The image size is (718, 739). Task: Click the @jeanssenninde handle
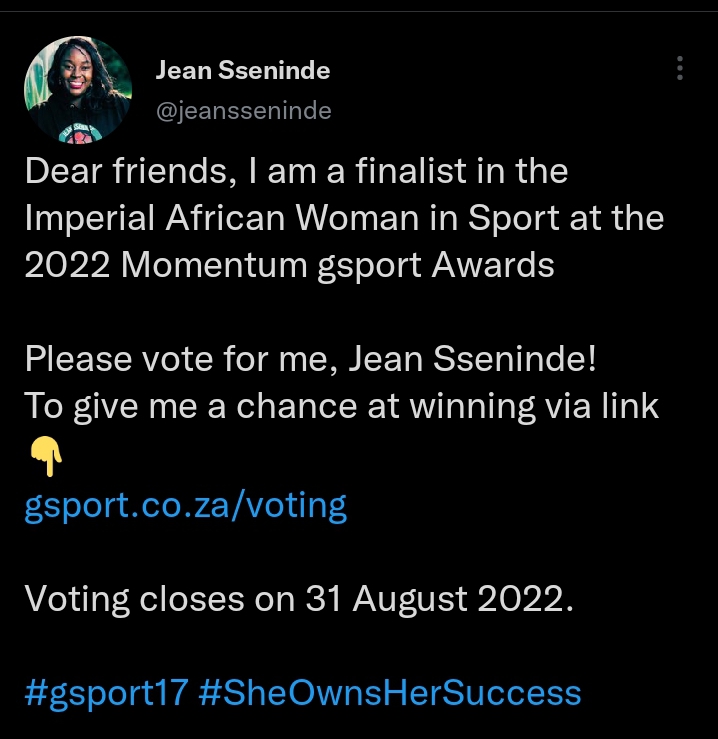[x=243, y=110]
